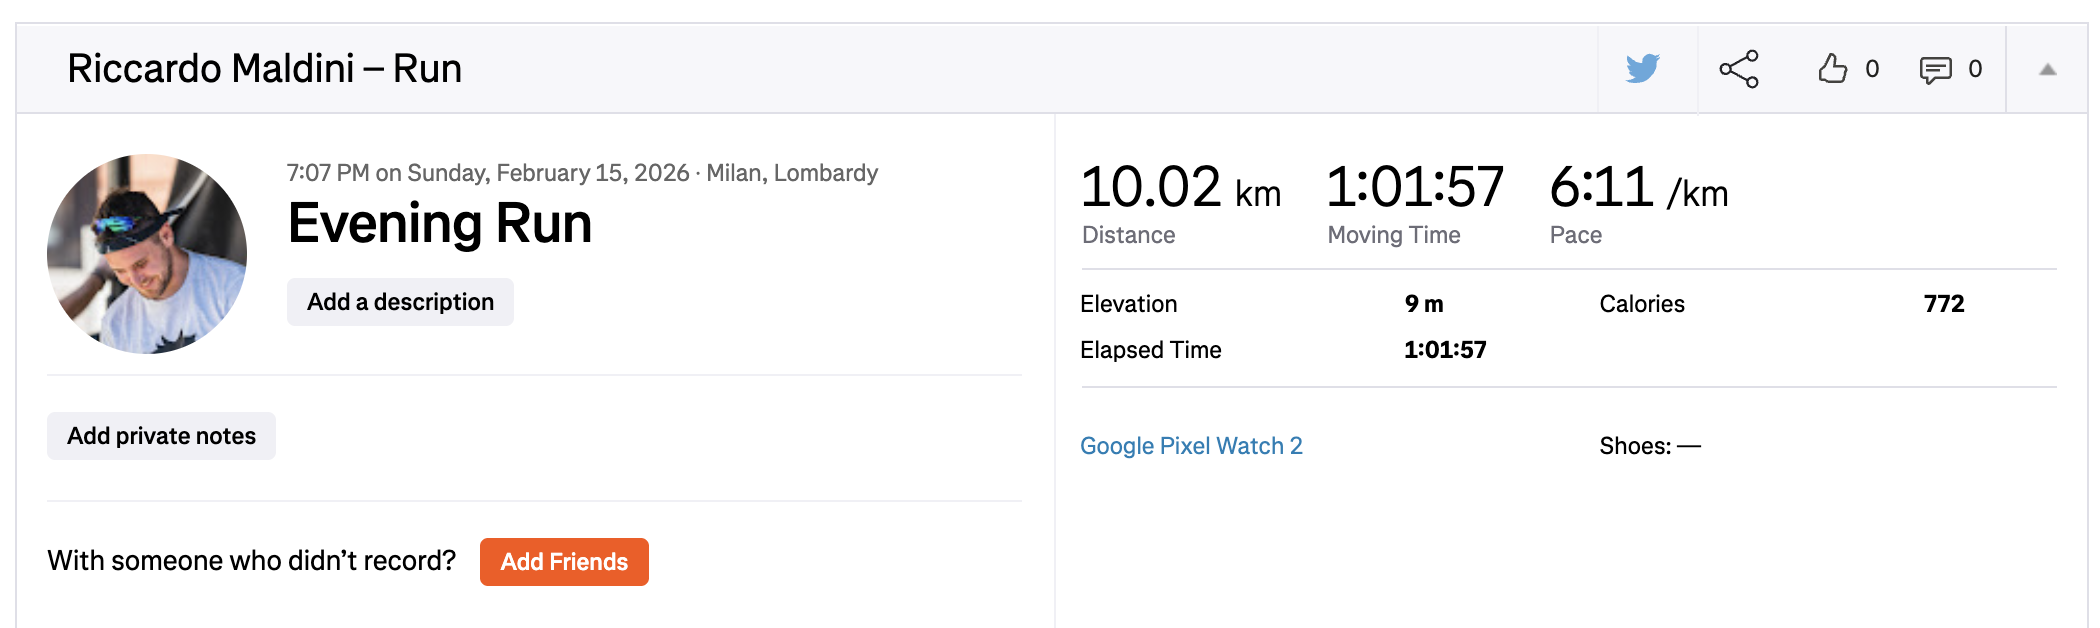Select the Evening Run activity title

tap(438, 222)
